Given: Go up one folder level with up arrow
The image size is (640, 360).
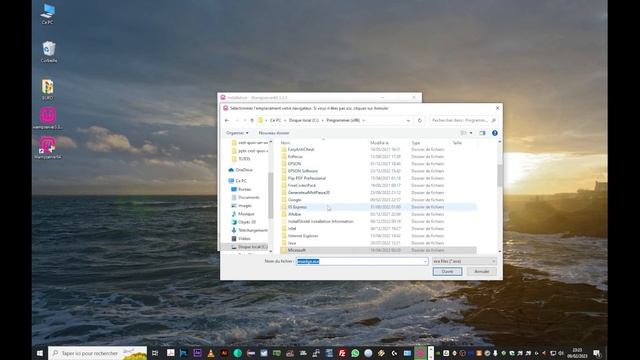Looking at the screenshot, I should click(252, 120).
